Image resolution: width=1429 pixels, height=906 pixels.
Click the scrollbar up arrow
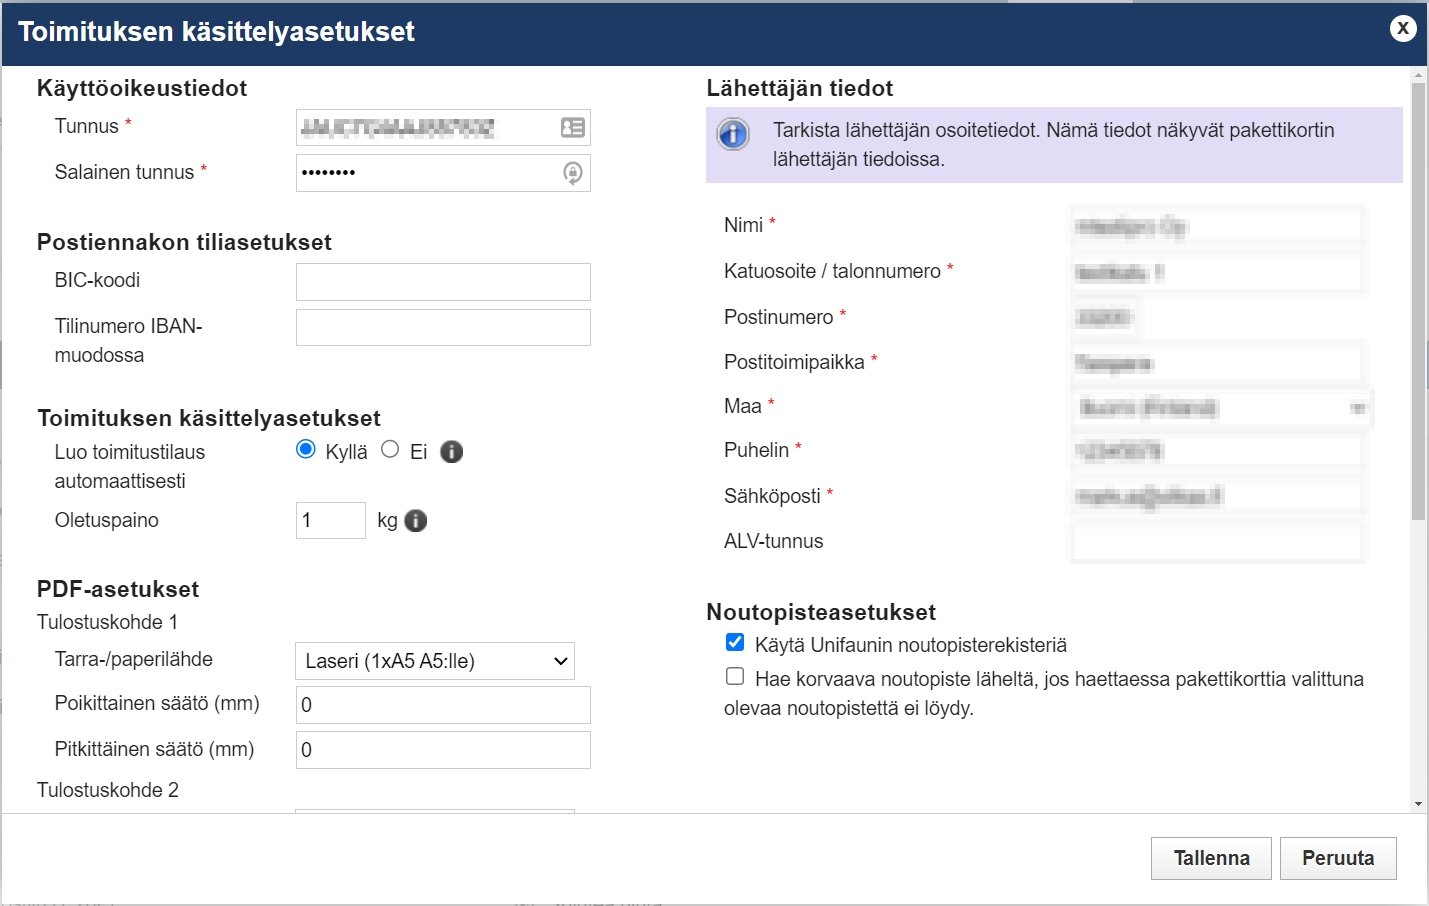1418,75
